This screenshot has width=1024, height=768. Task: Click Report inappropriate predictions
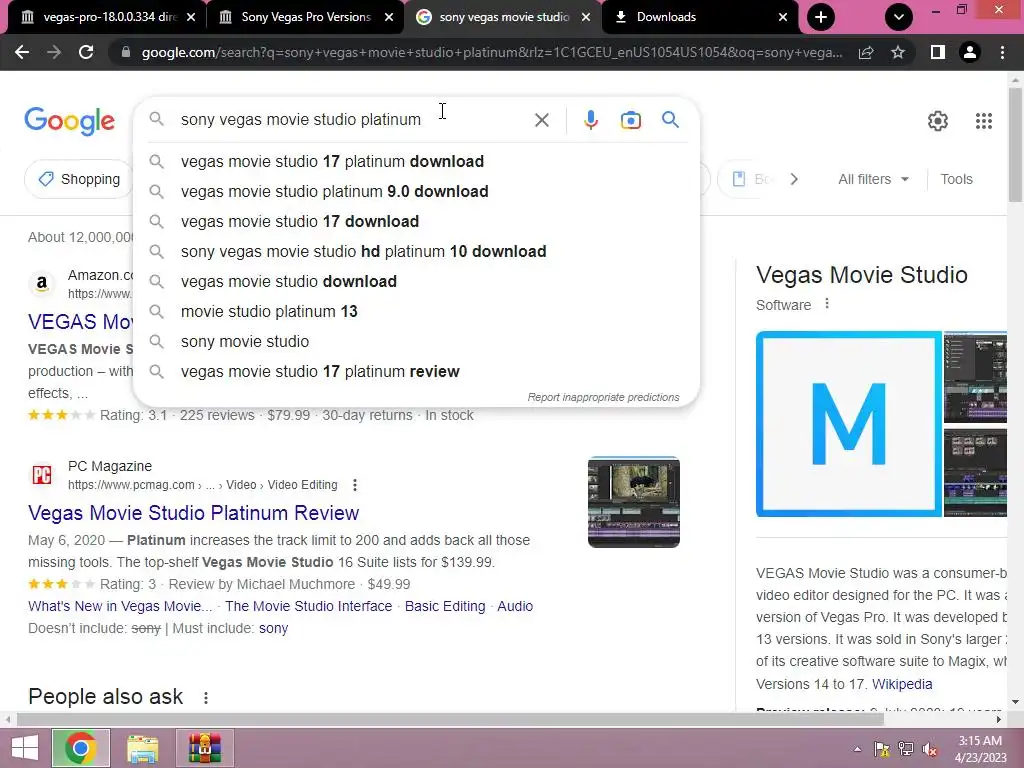(603, 397)
